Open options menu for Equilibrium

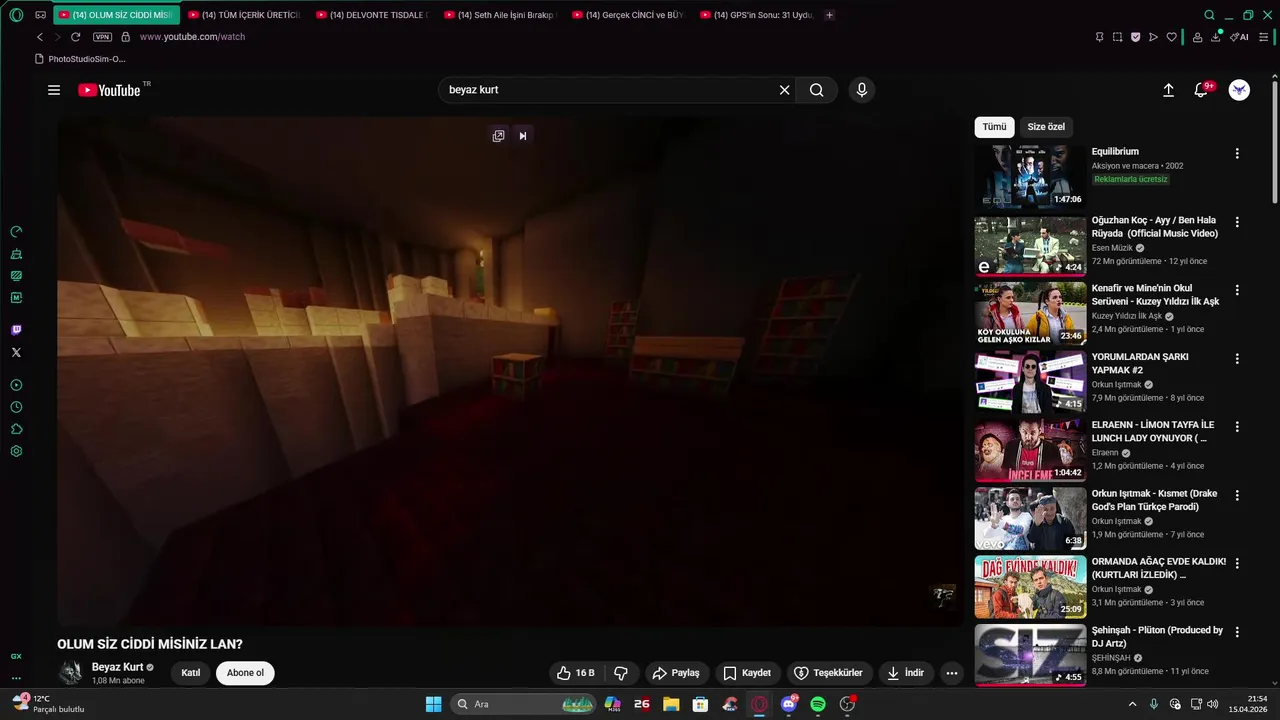[x=1237, y=154]
